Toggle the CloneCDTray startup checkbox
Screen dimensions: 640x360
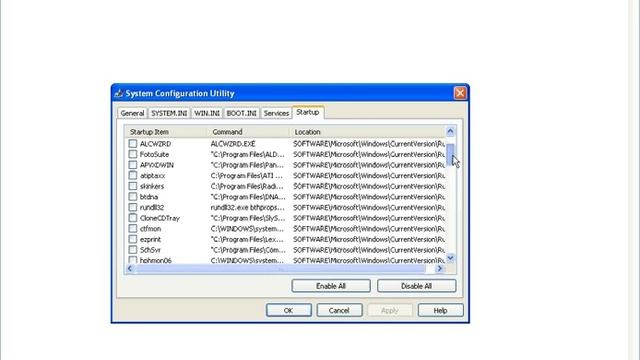pyautogui.click(x=133, y=218)
